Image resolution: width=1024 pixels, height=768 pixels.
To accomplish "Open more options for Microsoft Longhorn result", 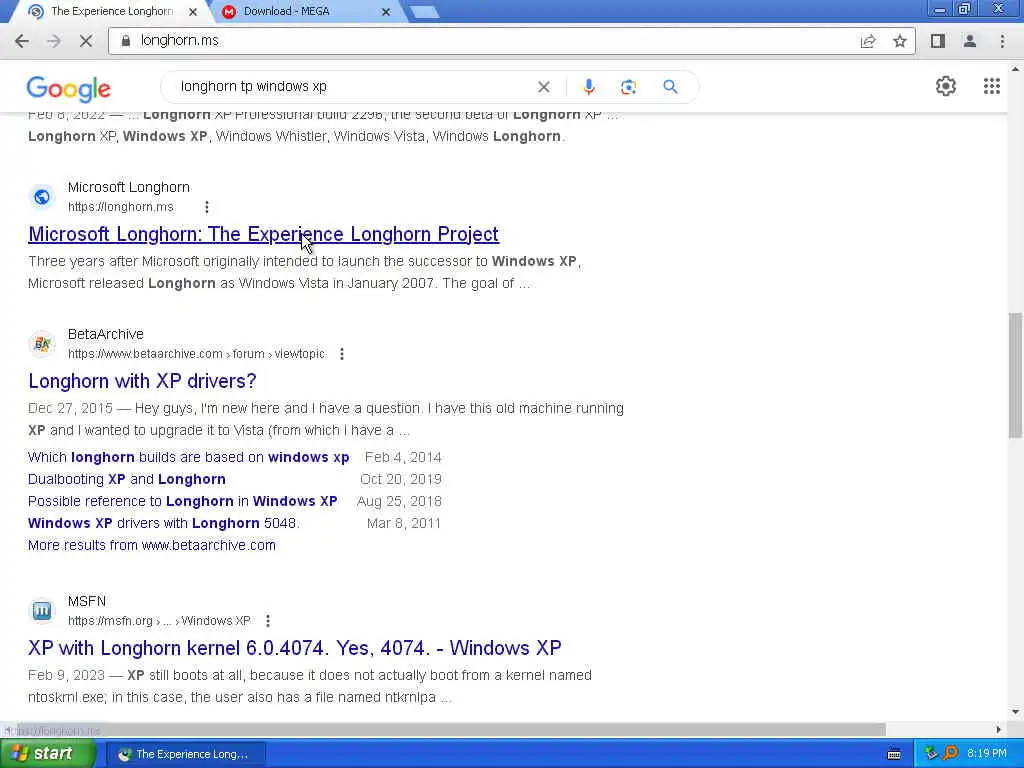I will [206, 207].
